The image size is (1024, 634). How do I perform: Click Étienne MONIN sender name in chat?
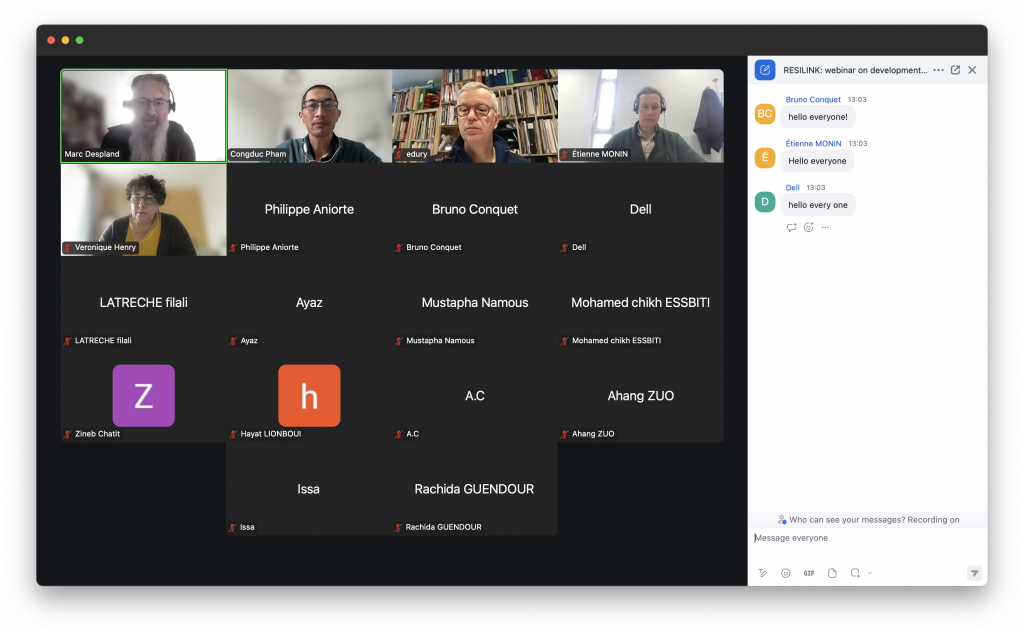pos(813,144)
